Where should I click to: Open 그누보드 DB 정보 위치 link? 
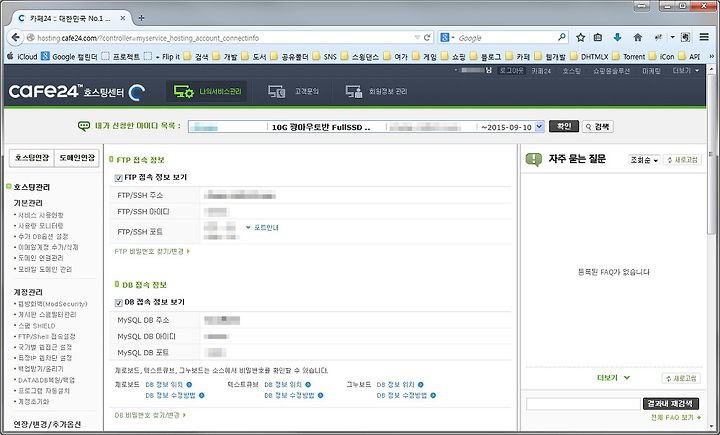pyautogui.click(x=395, y=384)
